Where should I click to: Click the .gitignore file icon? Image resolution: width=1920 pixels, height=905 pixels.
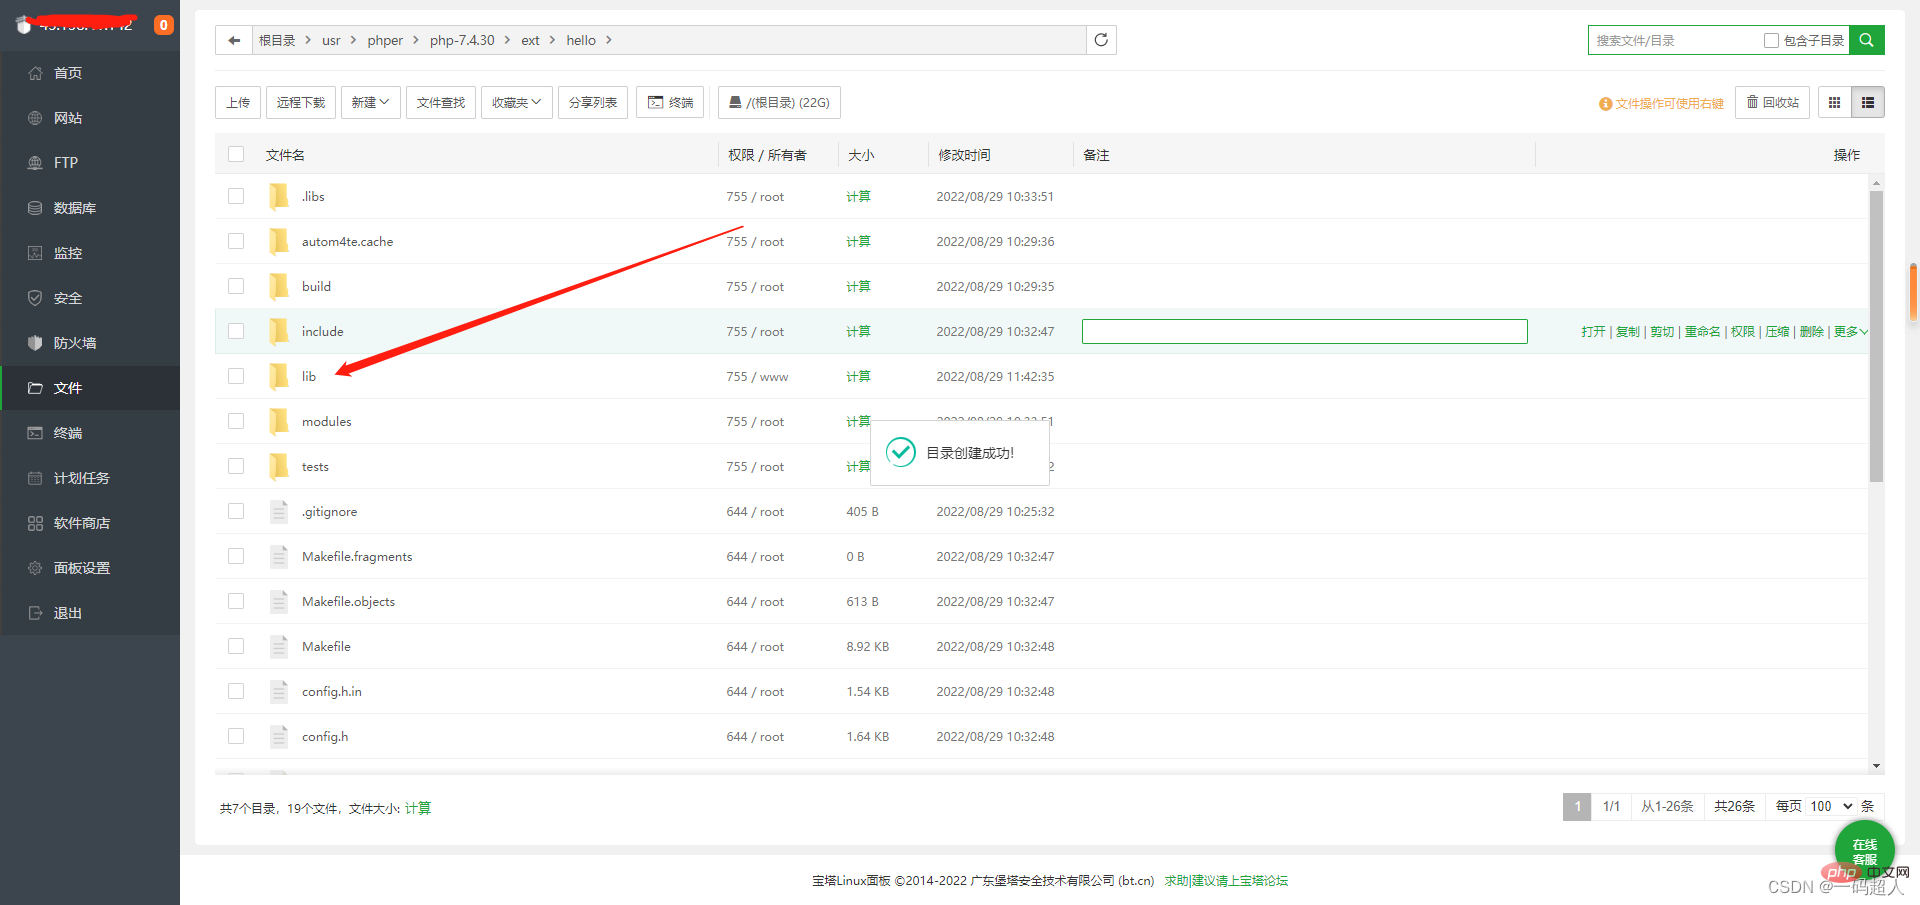tap(279, 511)
